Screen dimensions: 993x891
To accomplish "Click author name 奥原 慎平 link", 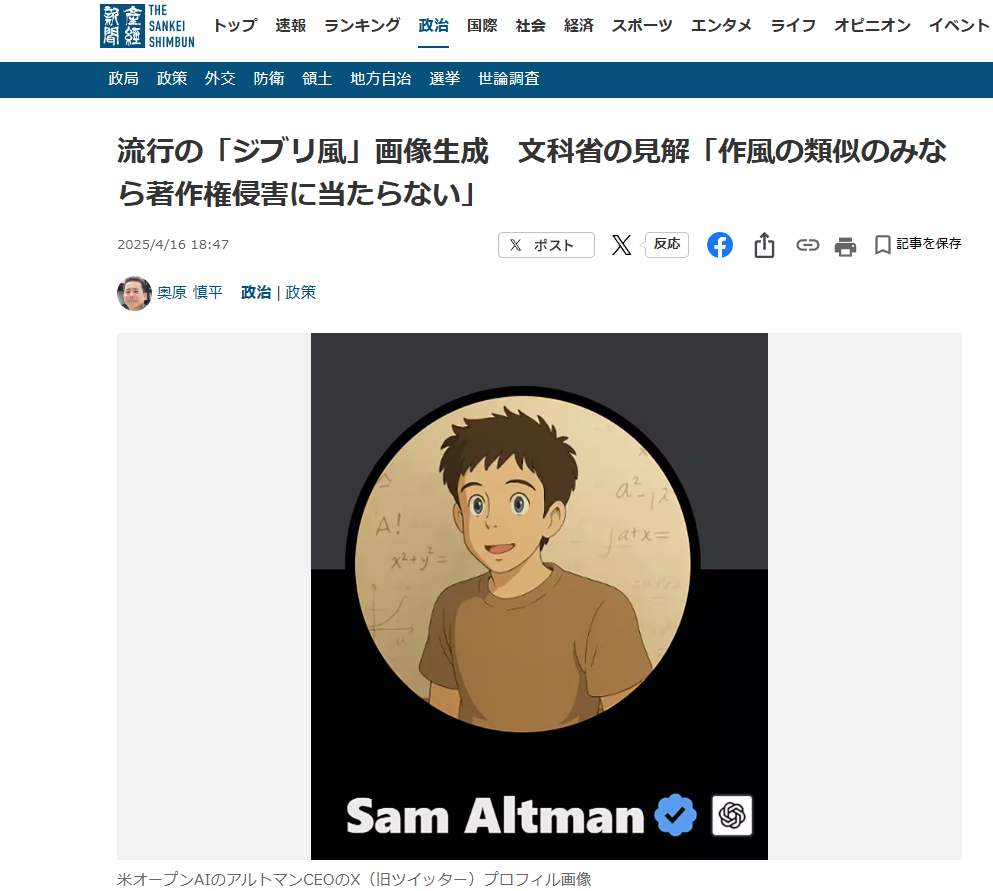I will coord(190,293).
